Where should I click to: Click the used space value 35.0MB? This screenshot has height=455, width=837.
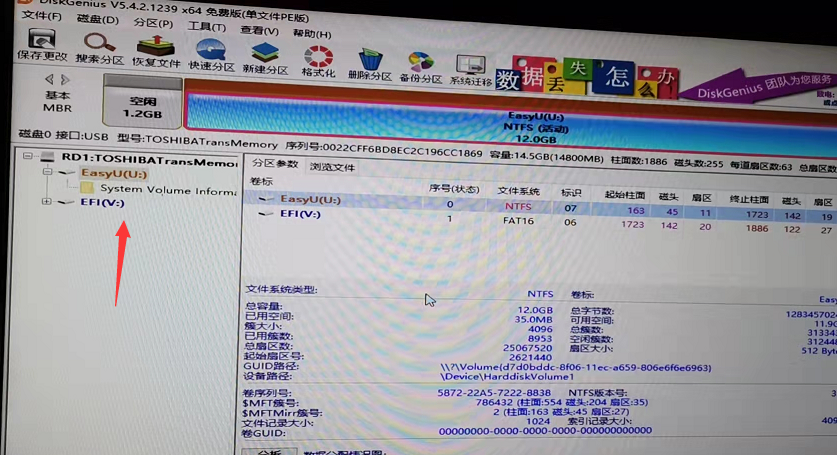533,319
